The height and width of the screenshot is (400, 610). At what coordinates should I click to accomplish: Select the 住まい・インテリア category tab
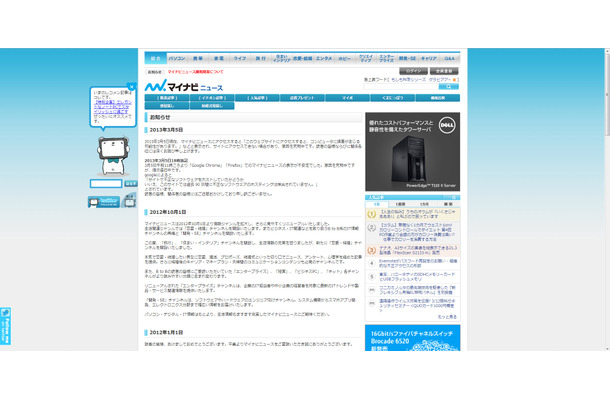(282, 58)
